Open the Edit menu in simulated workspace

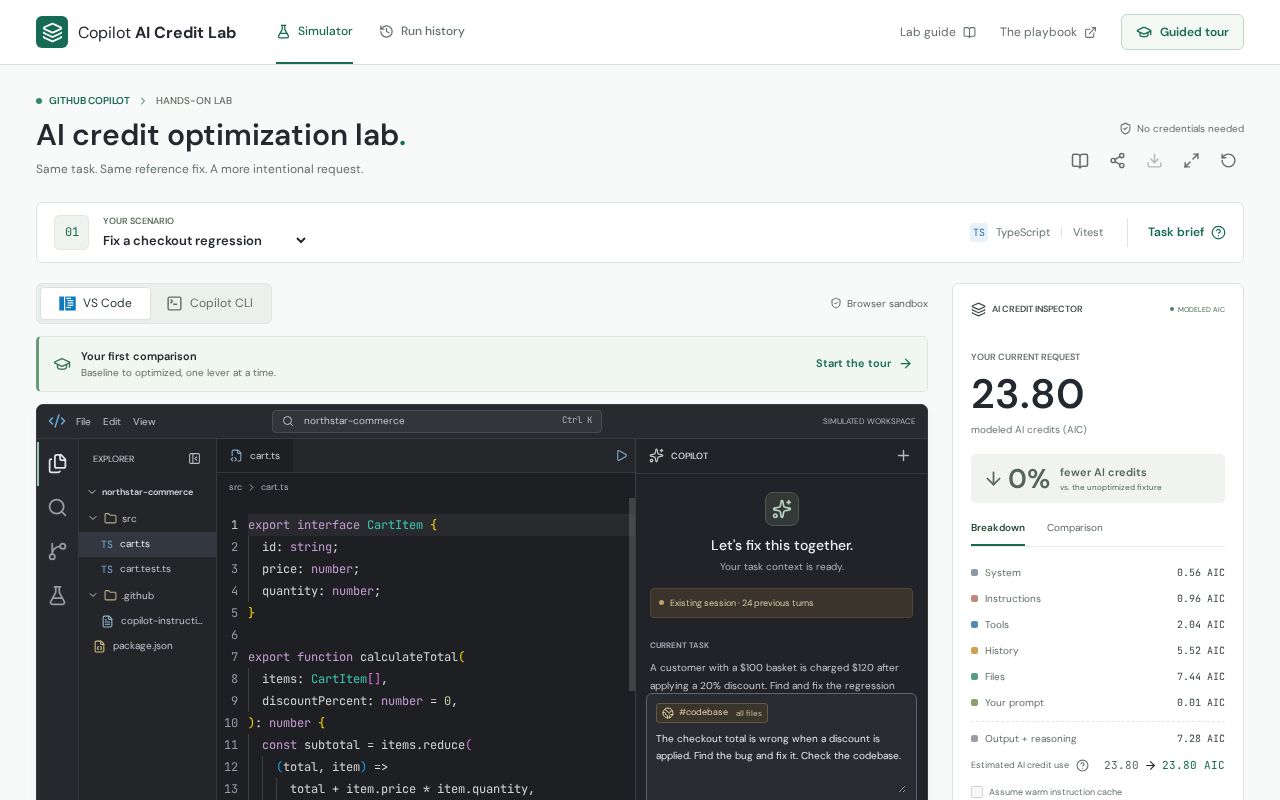(x=112, y=422)
